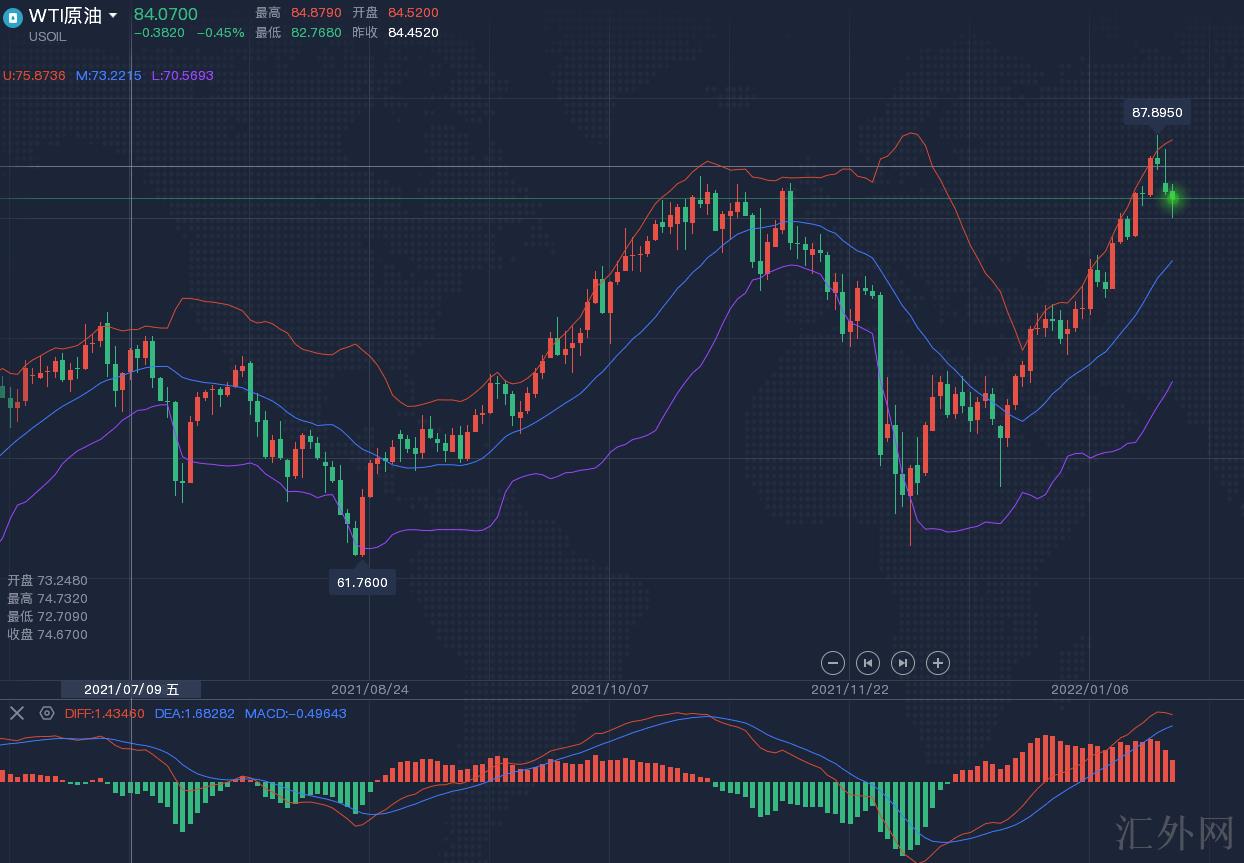Click the USOIL ticker symbol text
This screenshot has height=863, width=1244.
click(47, 37)
